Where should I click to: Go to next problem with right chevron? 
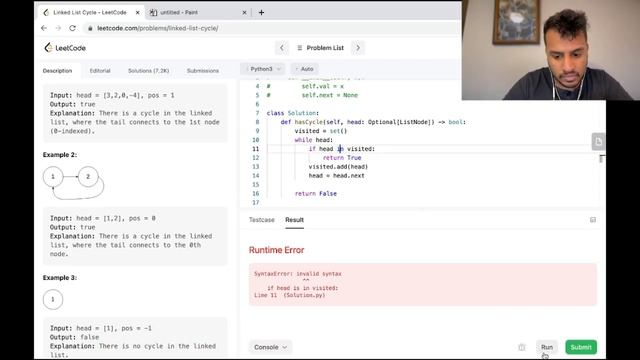(358, 48)
